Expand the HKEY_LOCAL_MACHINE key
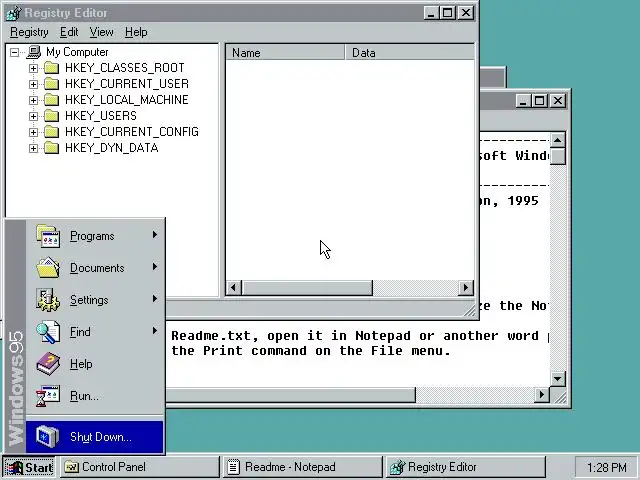This screenshot has height=480, width=640. coord(33,100)
